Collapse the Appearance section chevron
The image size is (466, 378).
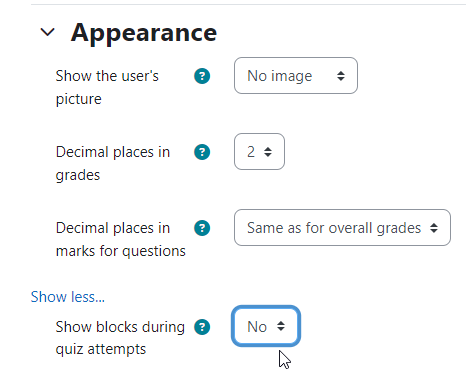pos(47,32)
